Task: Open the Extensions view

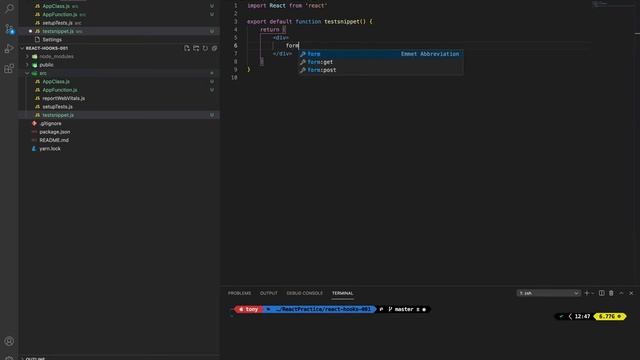Action: (x=9, y=68)
